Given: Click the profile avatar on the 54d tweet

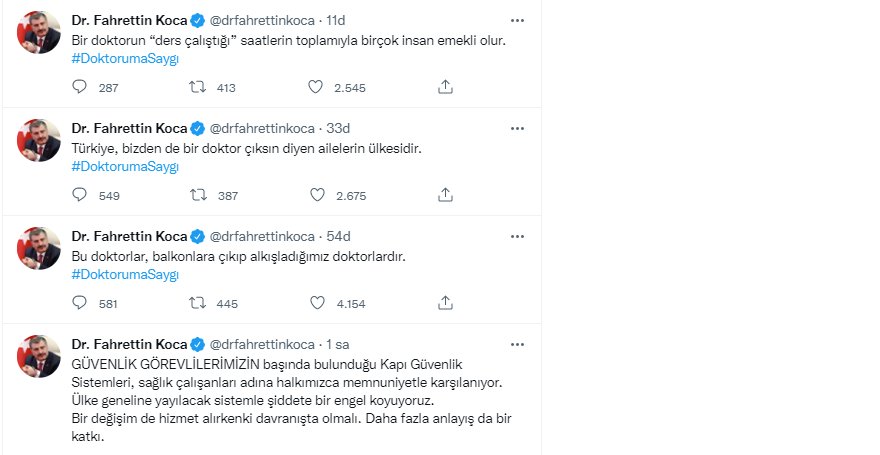Looking at the screenshot, I should tap(41, 248).
